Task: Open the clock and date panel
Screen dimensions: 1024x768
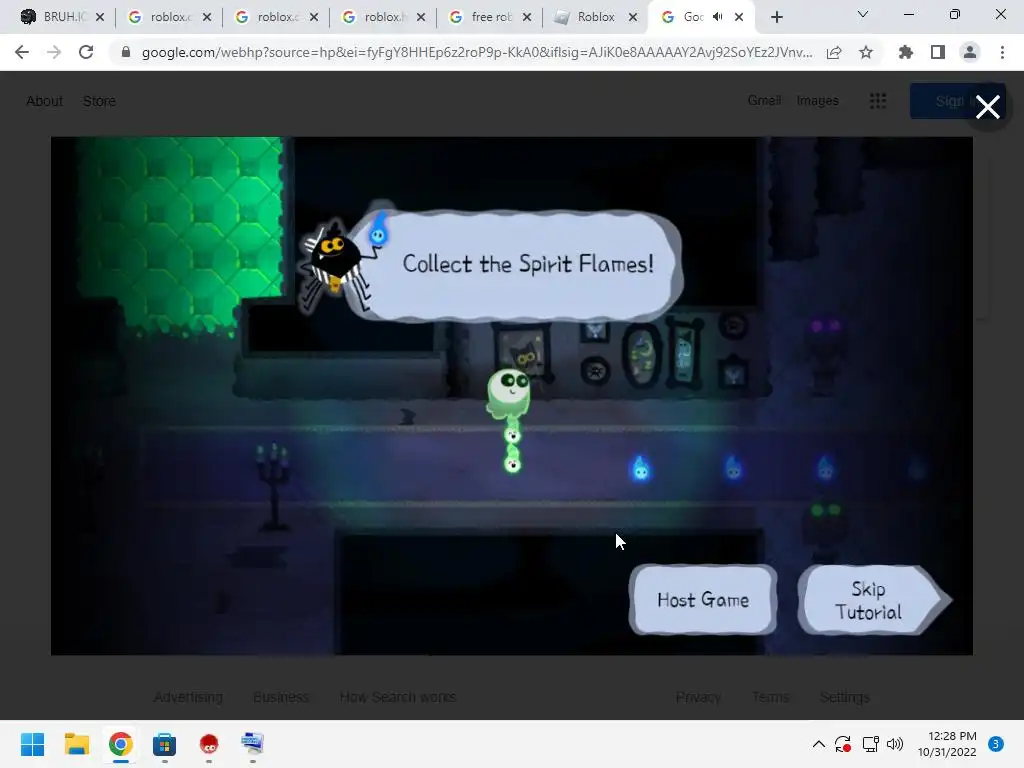Action: (947, 744)
